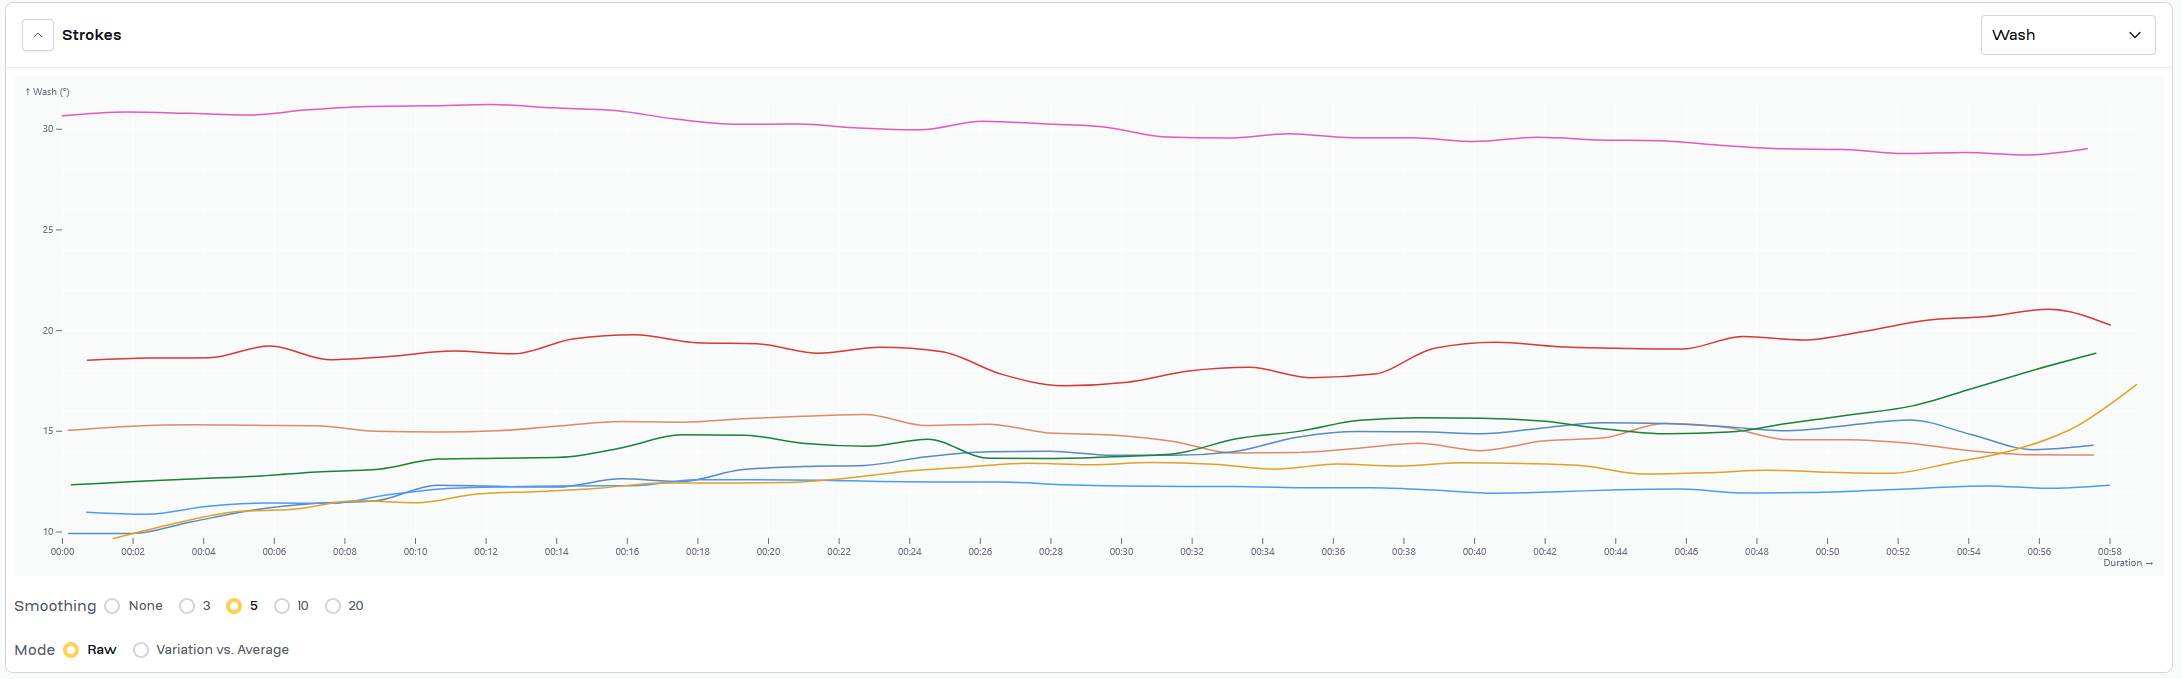Click the Wash (°) axis title
Image resolution: width=2182 pixels, height=679 pixels.
point(48,92)
